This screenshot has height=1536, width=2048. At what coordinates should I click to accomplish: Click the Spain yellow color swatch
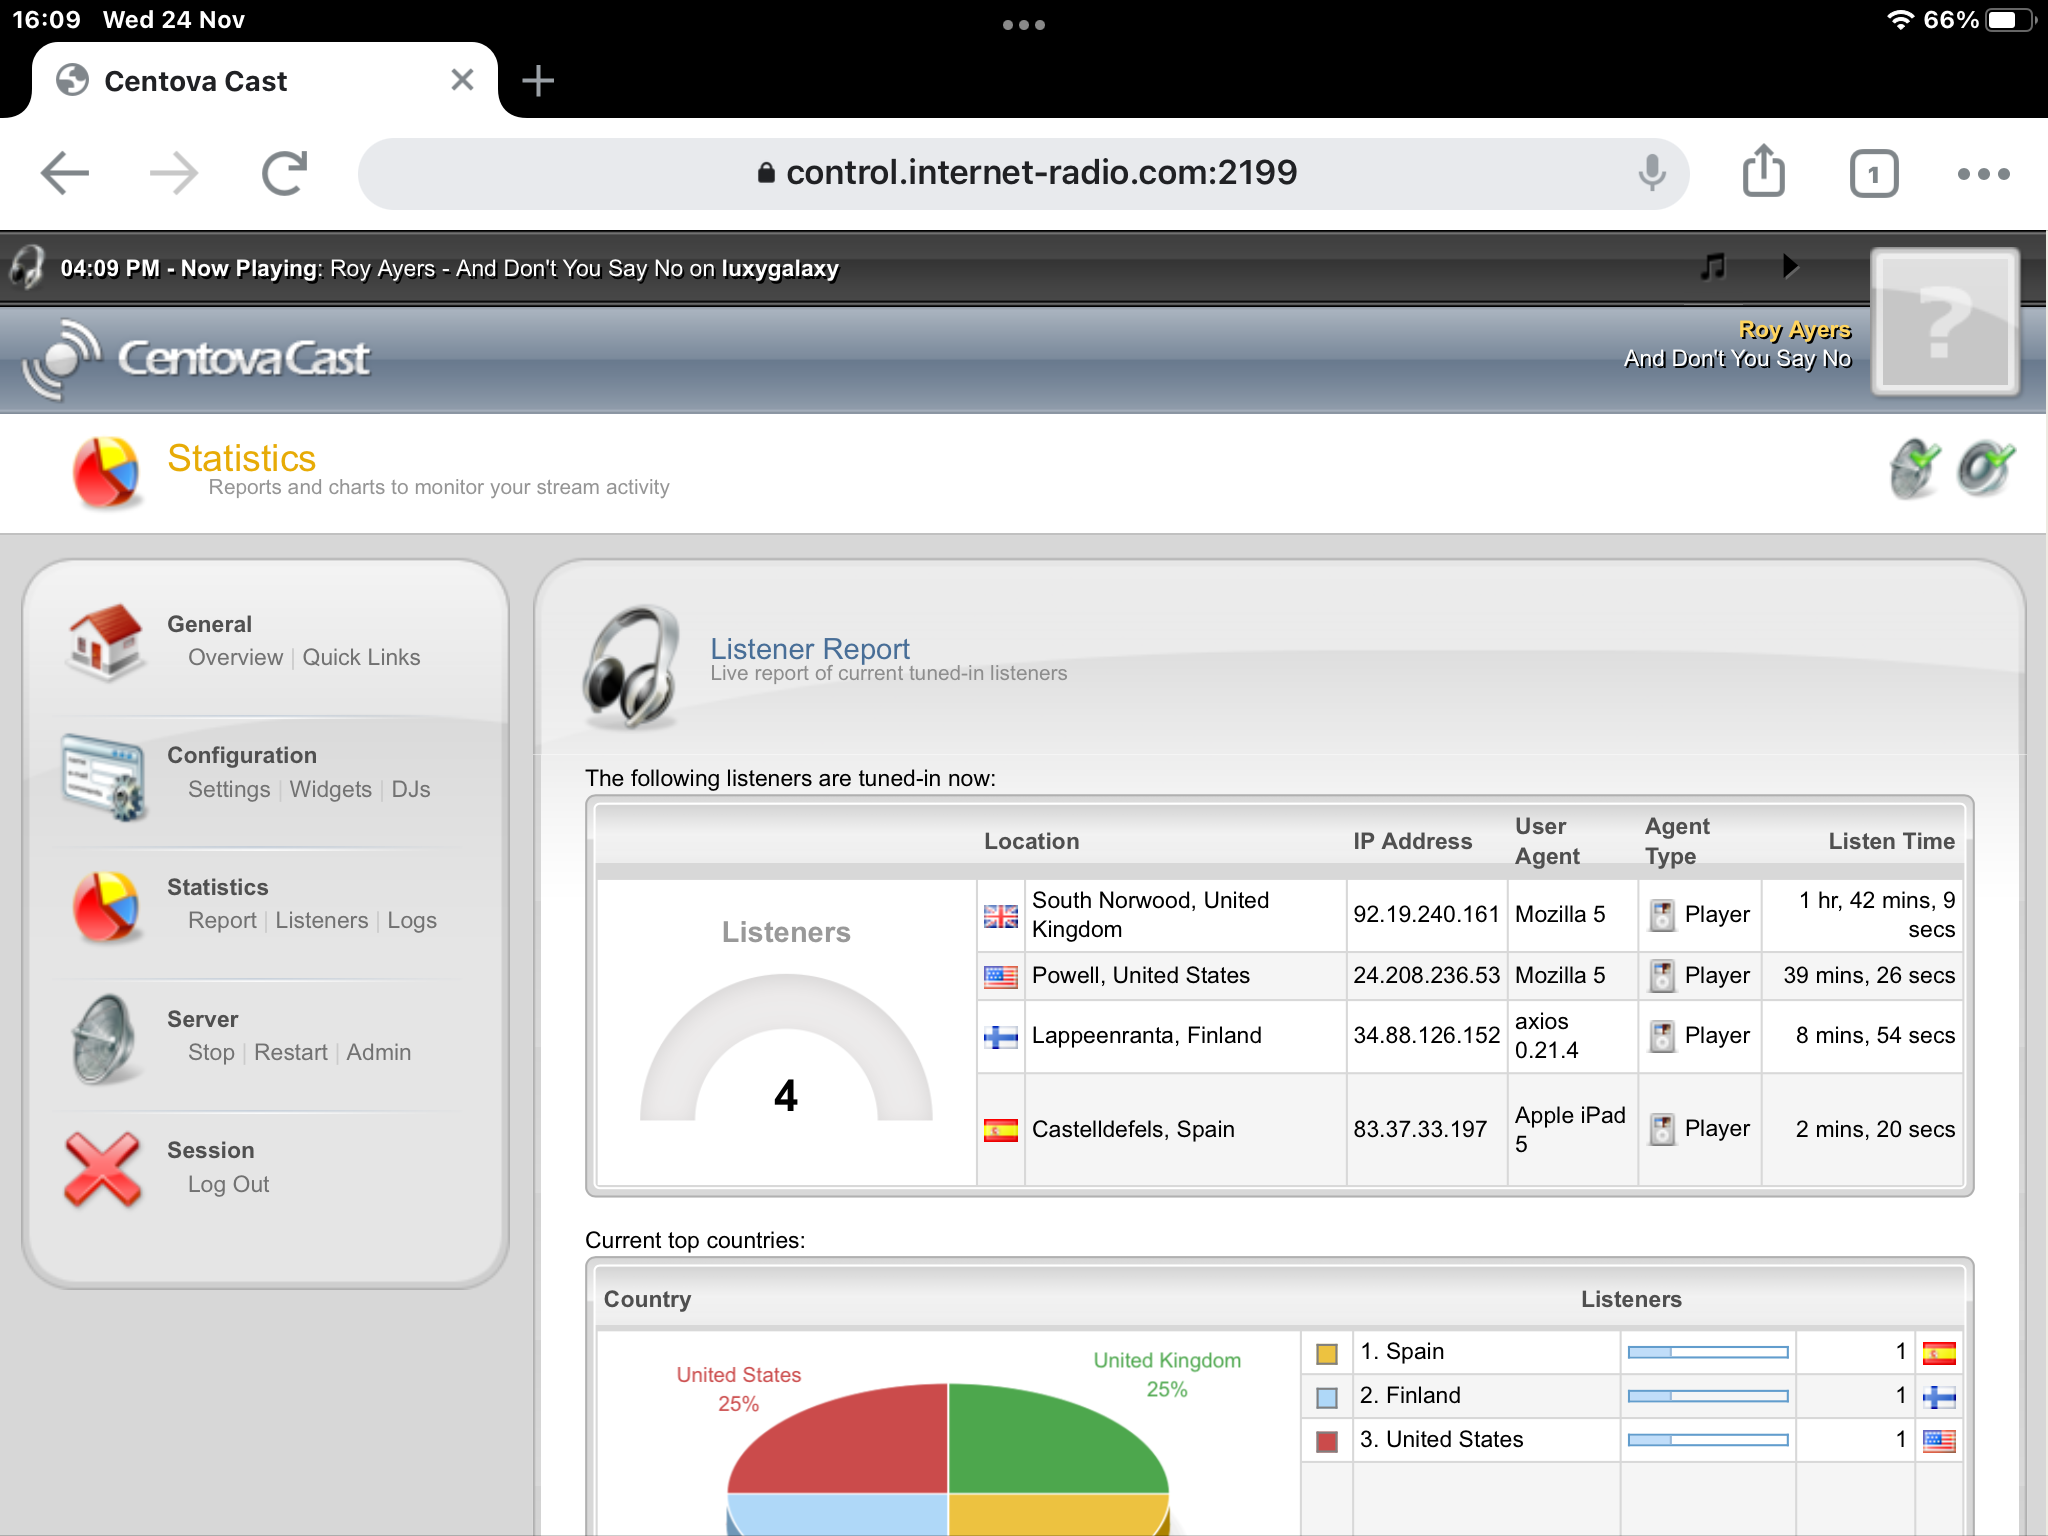click(1326, 1353)
